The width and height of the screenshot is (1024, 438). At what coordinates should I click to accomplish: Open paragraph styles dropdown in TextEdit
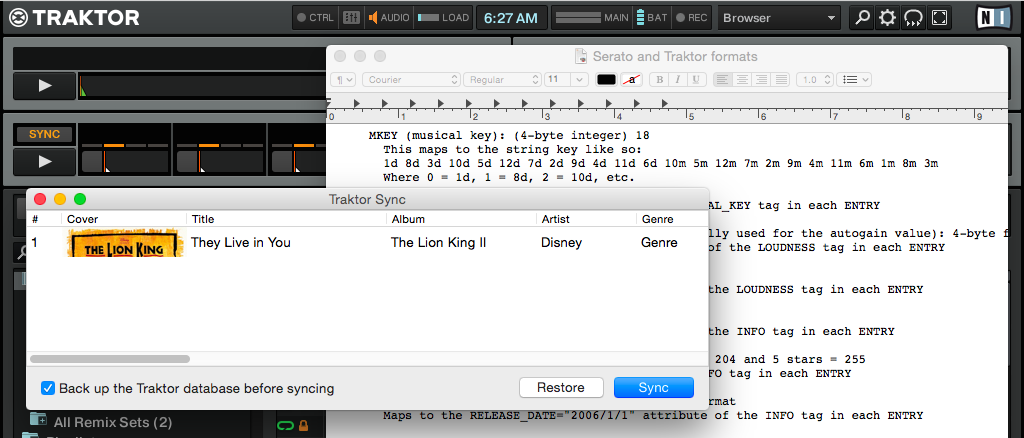pos(343,80)
